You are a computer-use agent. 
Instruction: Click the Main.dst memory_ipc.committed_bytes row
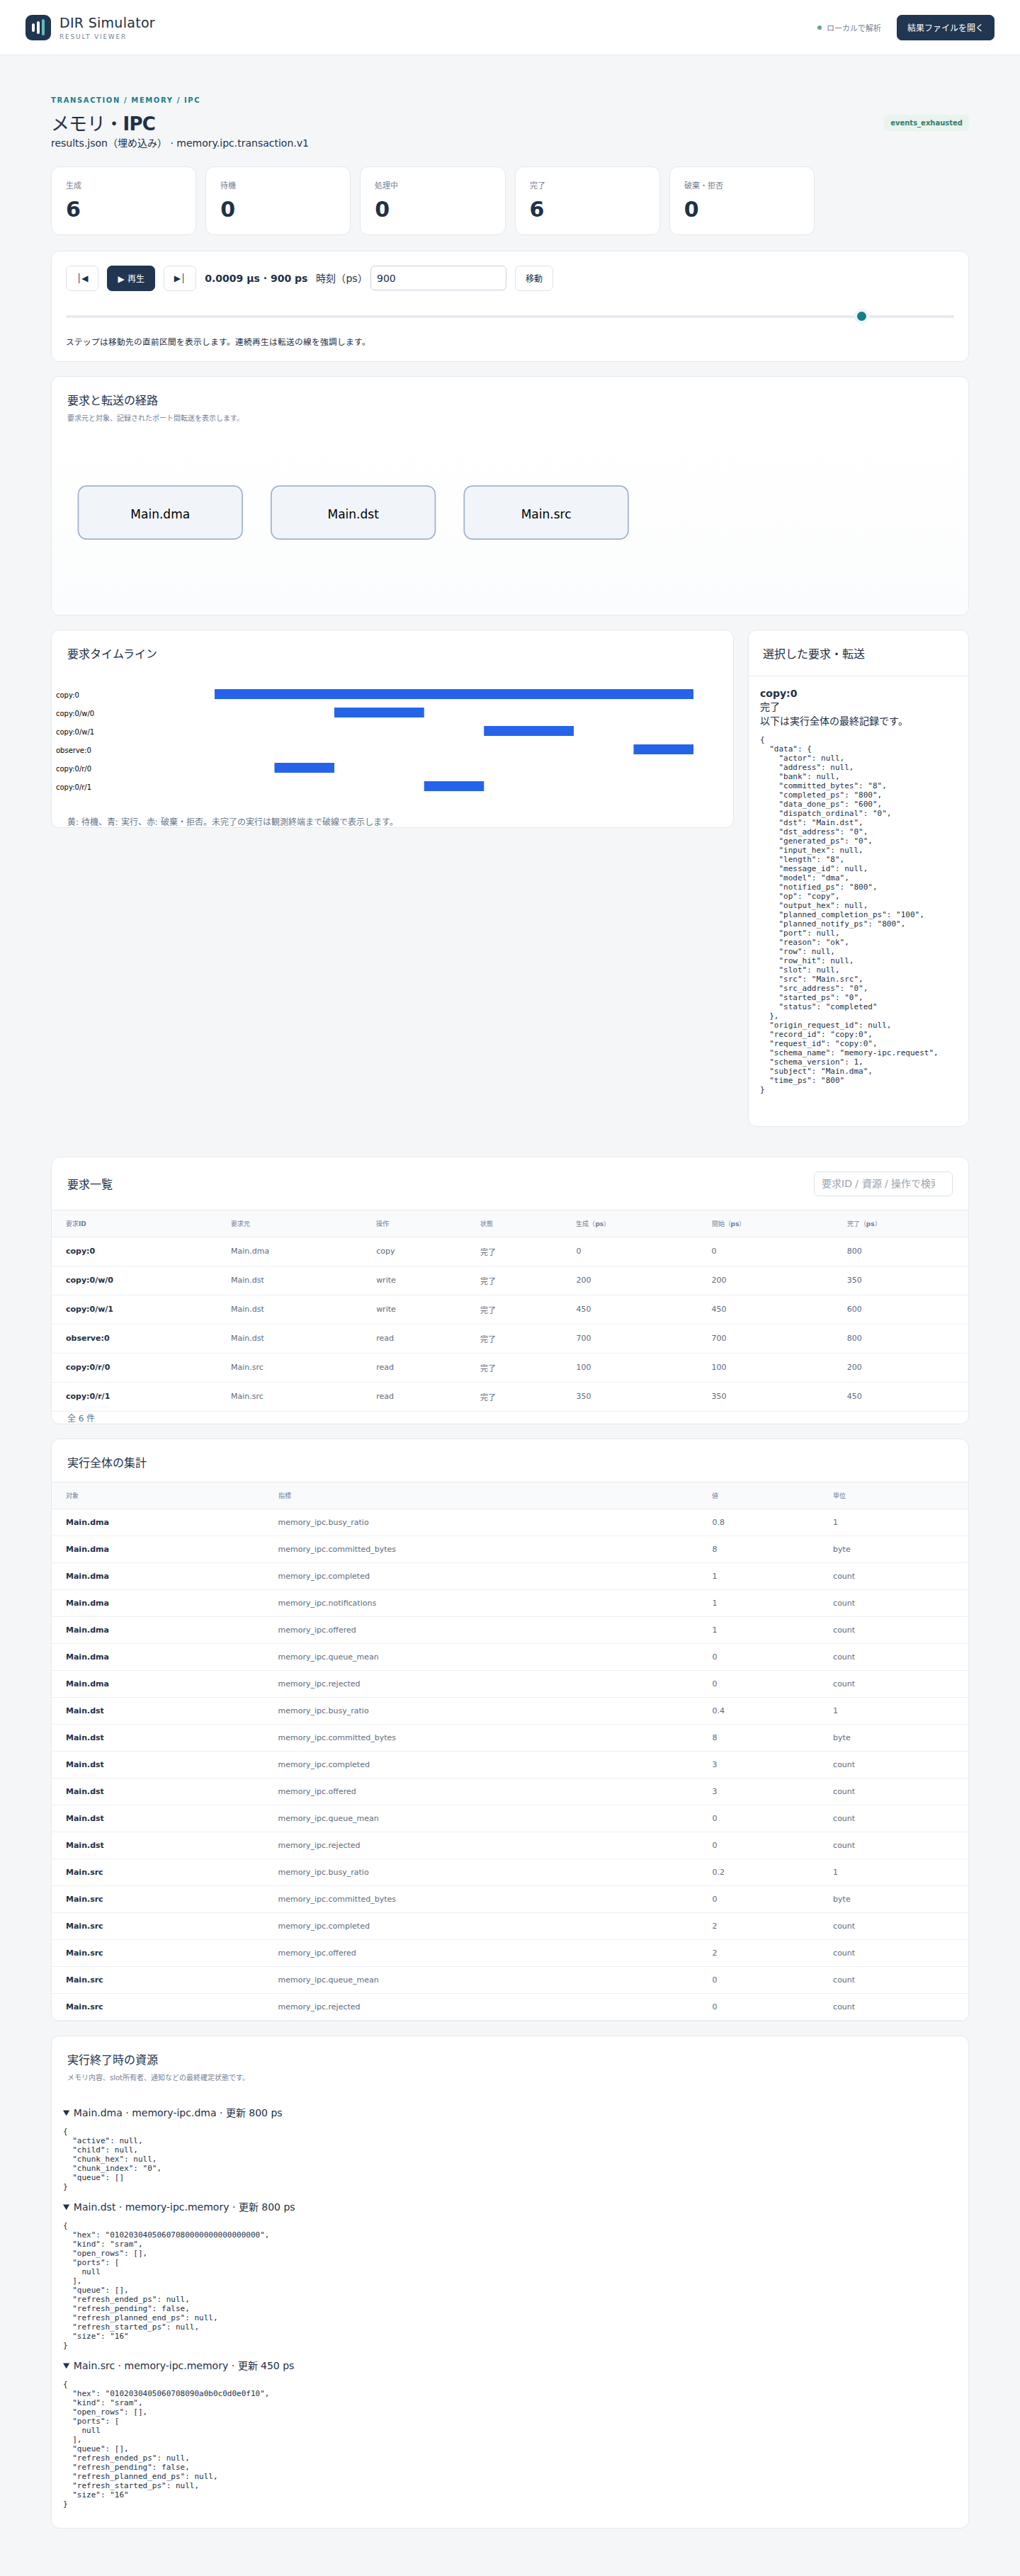coord(510,1738)
